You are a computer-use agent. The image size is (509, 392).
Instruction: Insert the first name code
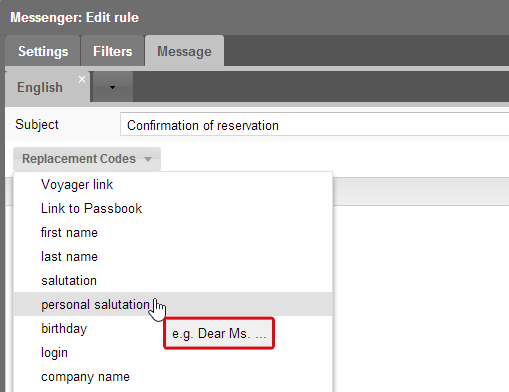tap(173, 232)
